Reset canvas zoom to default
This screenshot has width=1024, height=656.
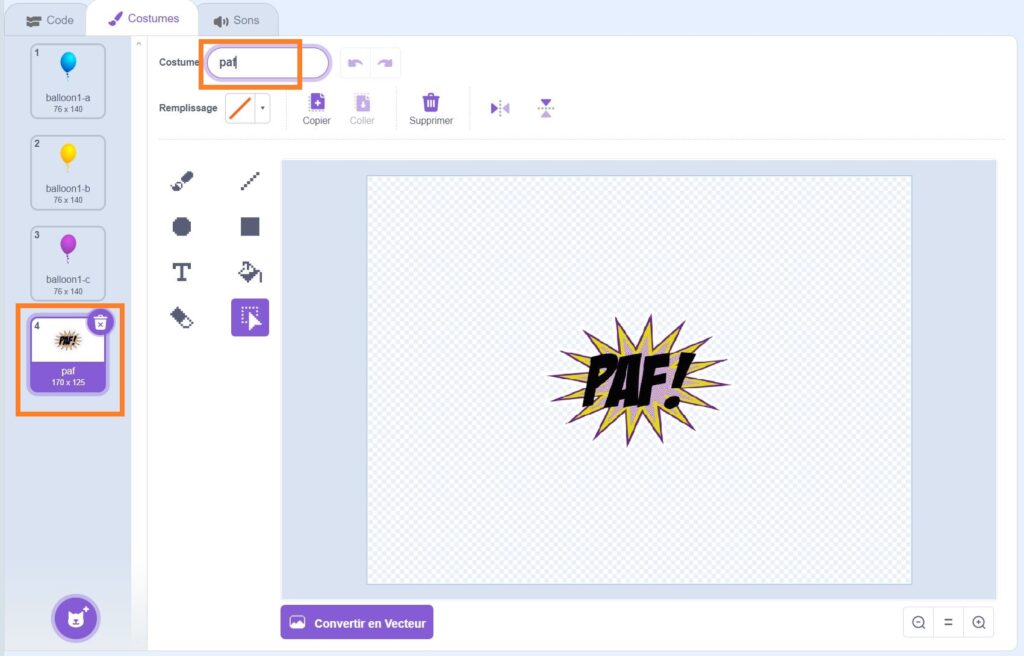948,622
